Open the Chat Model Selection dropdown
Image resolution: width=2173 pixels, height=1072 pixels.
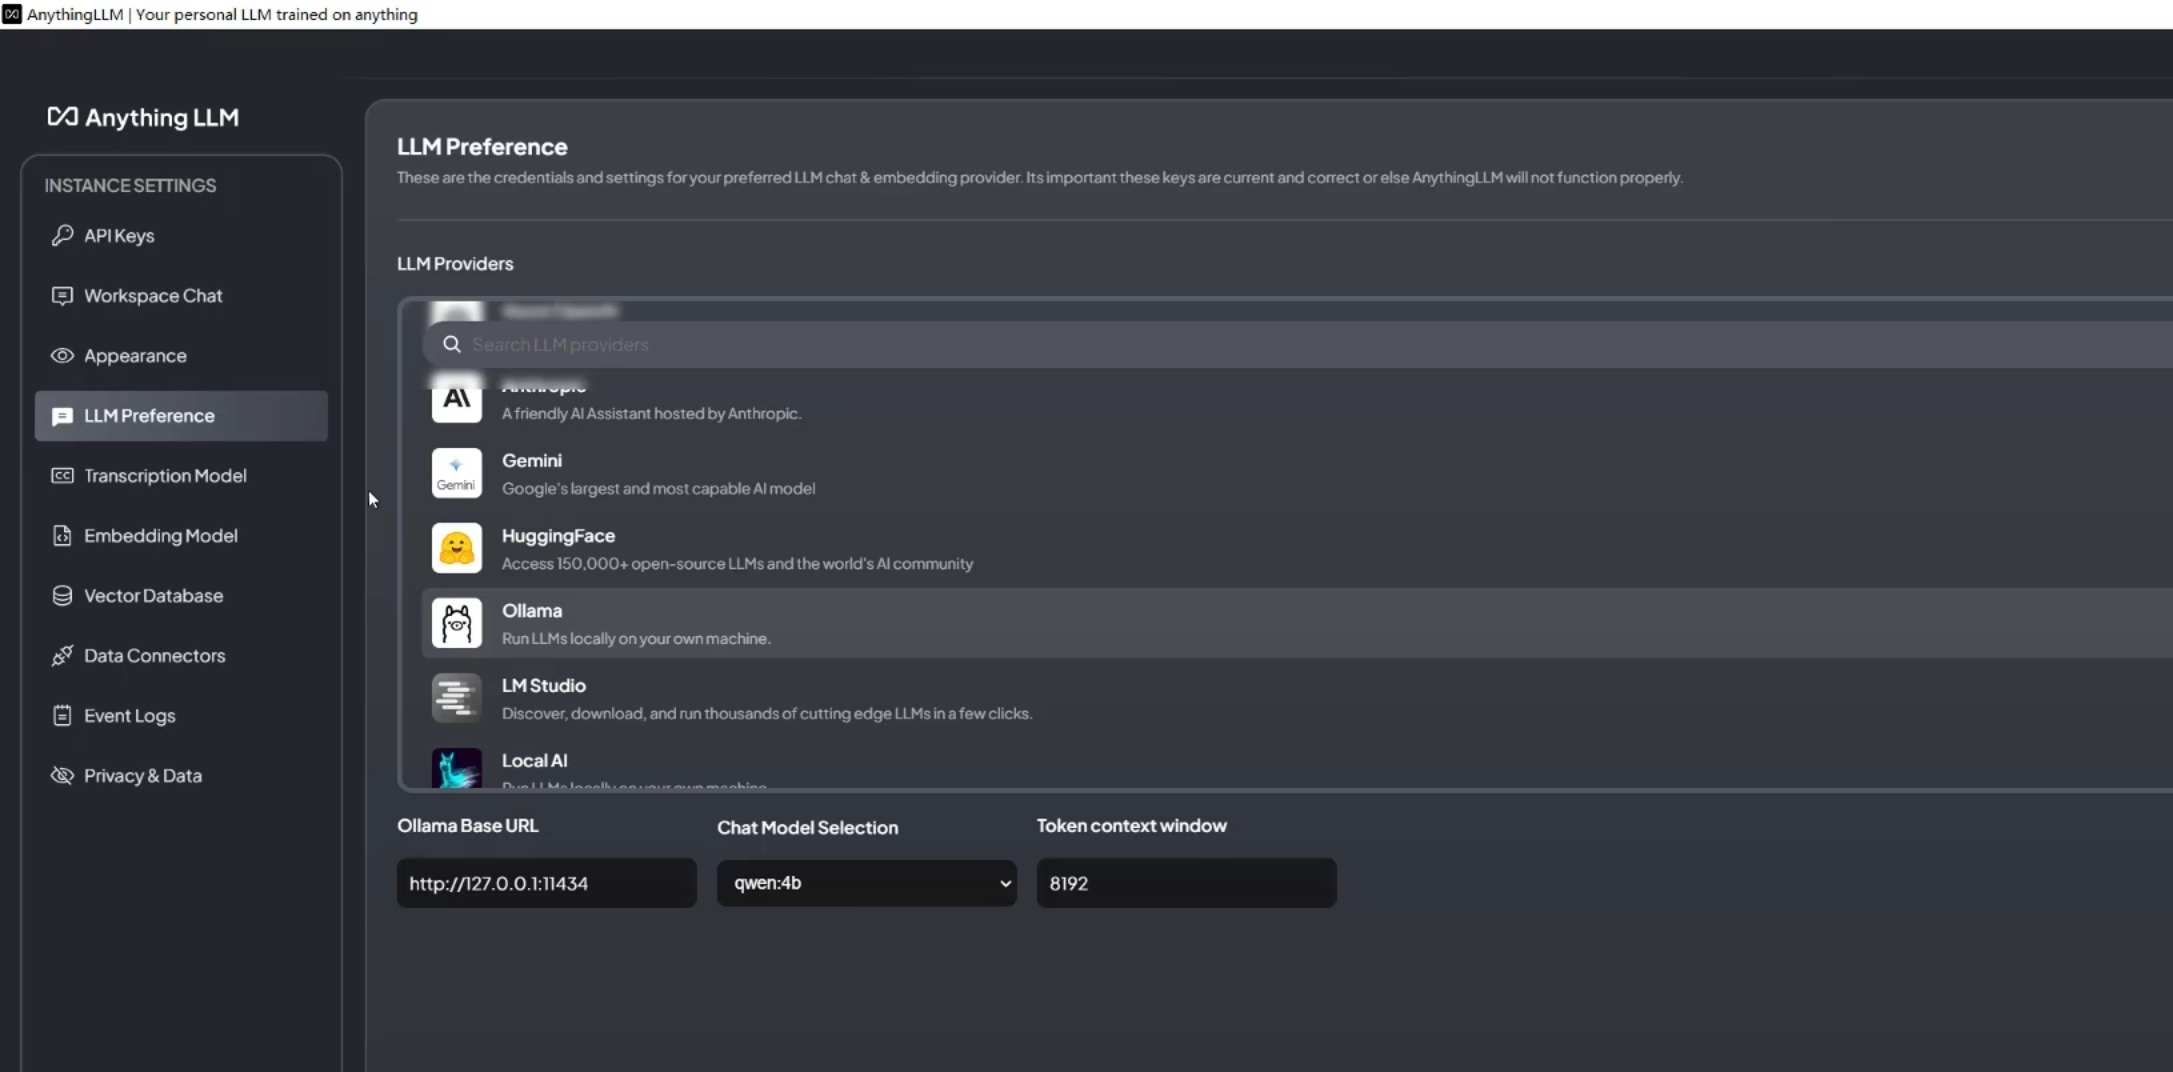coord(867,883)
